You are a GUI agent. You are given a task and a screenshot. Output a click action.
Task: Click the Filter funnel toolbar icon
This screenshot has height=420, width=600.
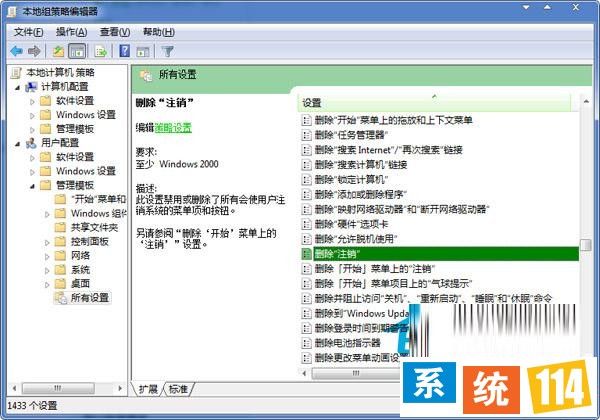click(168, 51)
